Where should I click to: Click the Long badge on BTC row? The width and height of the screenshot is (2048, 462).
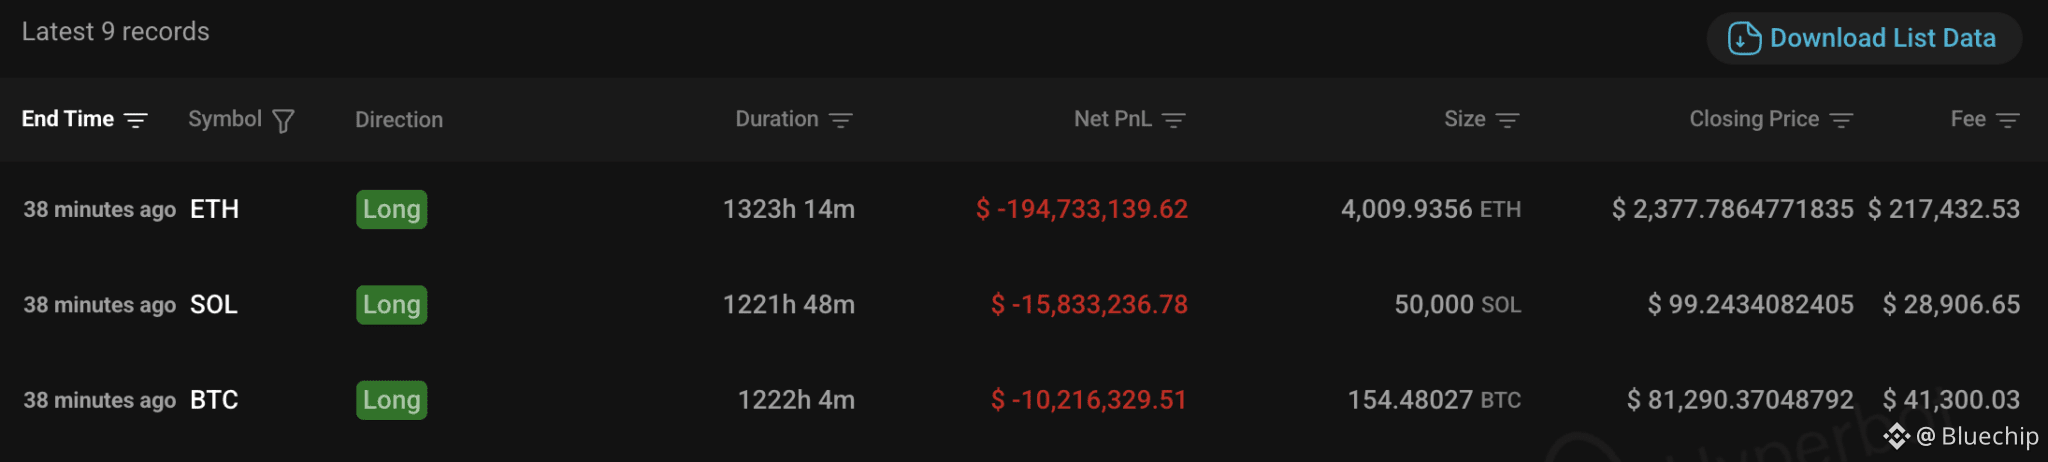pyautogui.click(x=392, y=400)
